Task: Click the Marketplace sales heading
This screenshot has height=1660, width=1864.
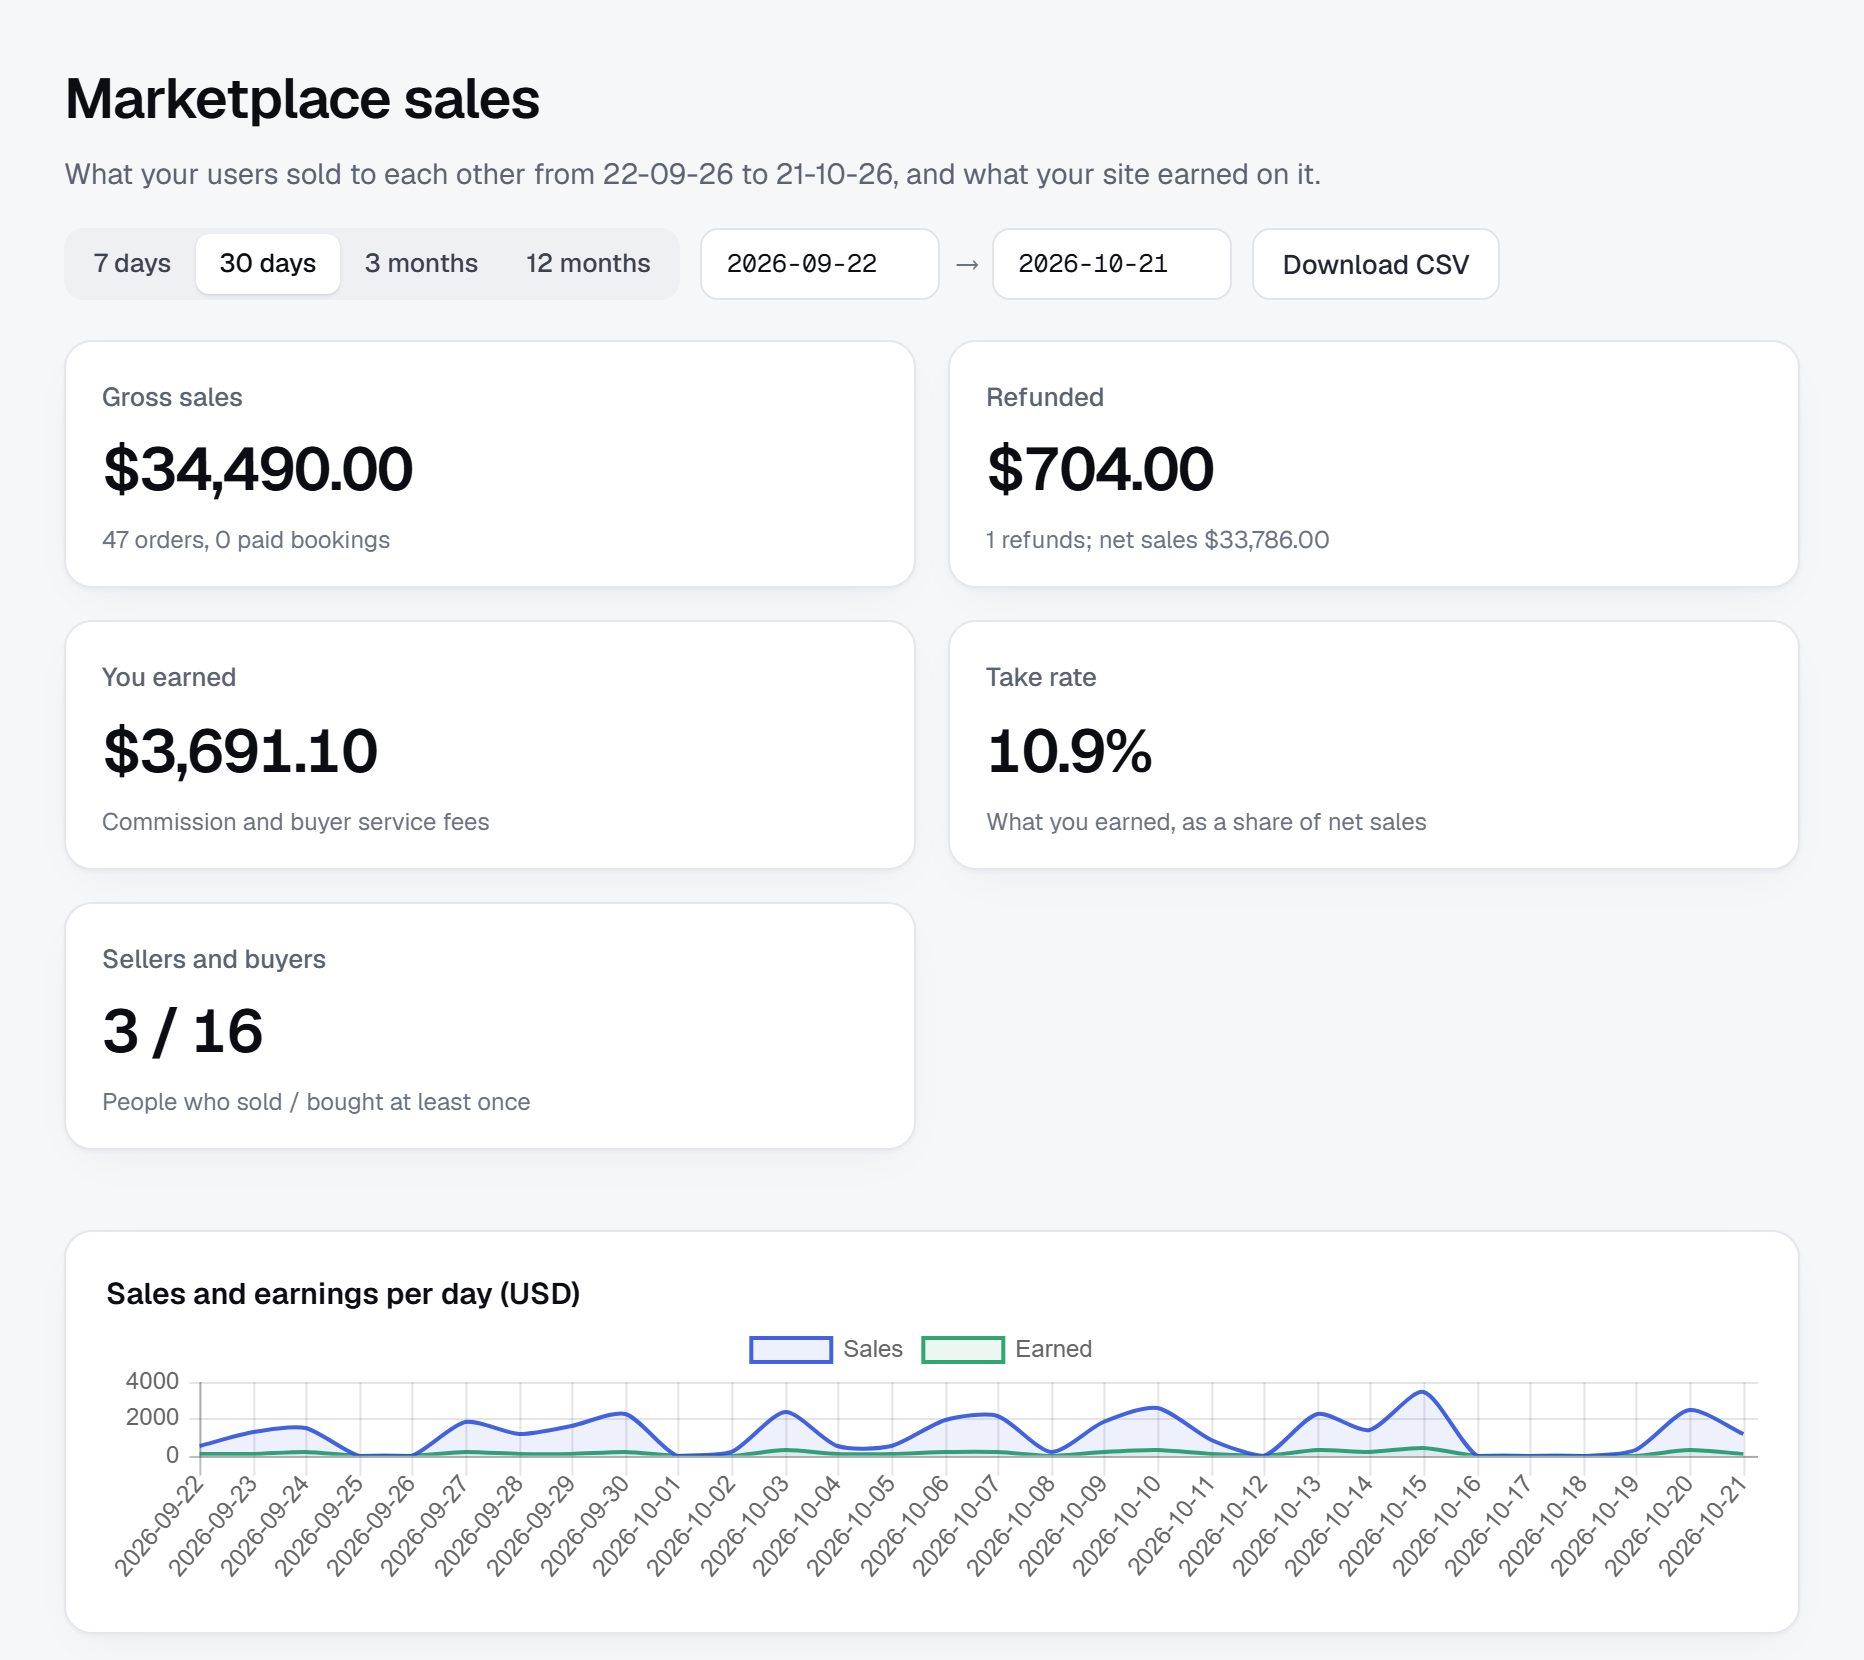Action: (302, 99)
